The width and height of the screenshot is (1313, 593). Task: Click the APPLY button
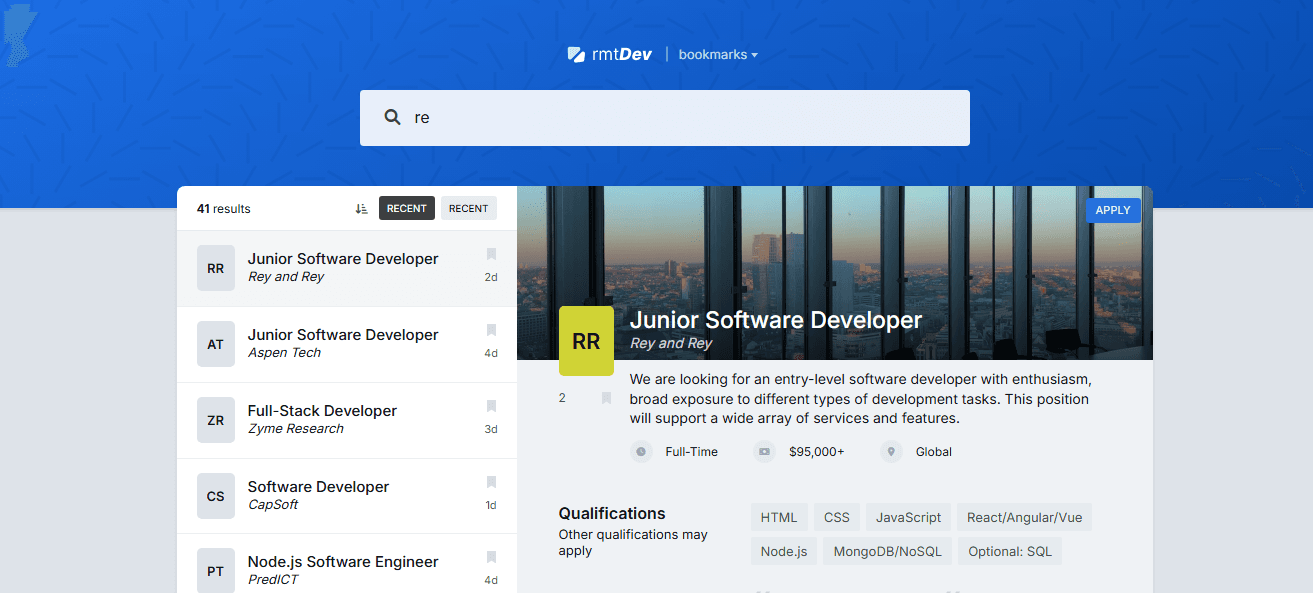[x=1113, y=210]
